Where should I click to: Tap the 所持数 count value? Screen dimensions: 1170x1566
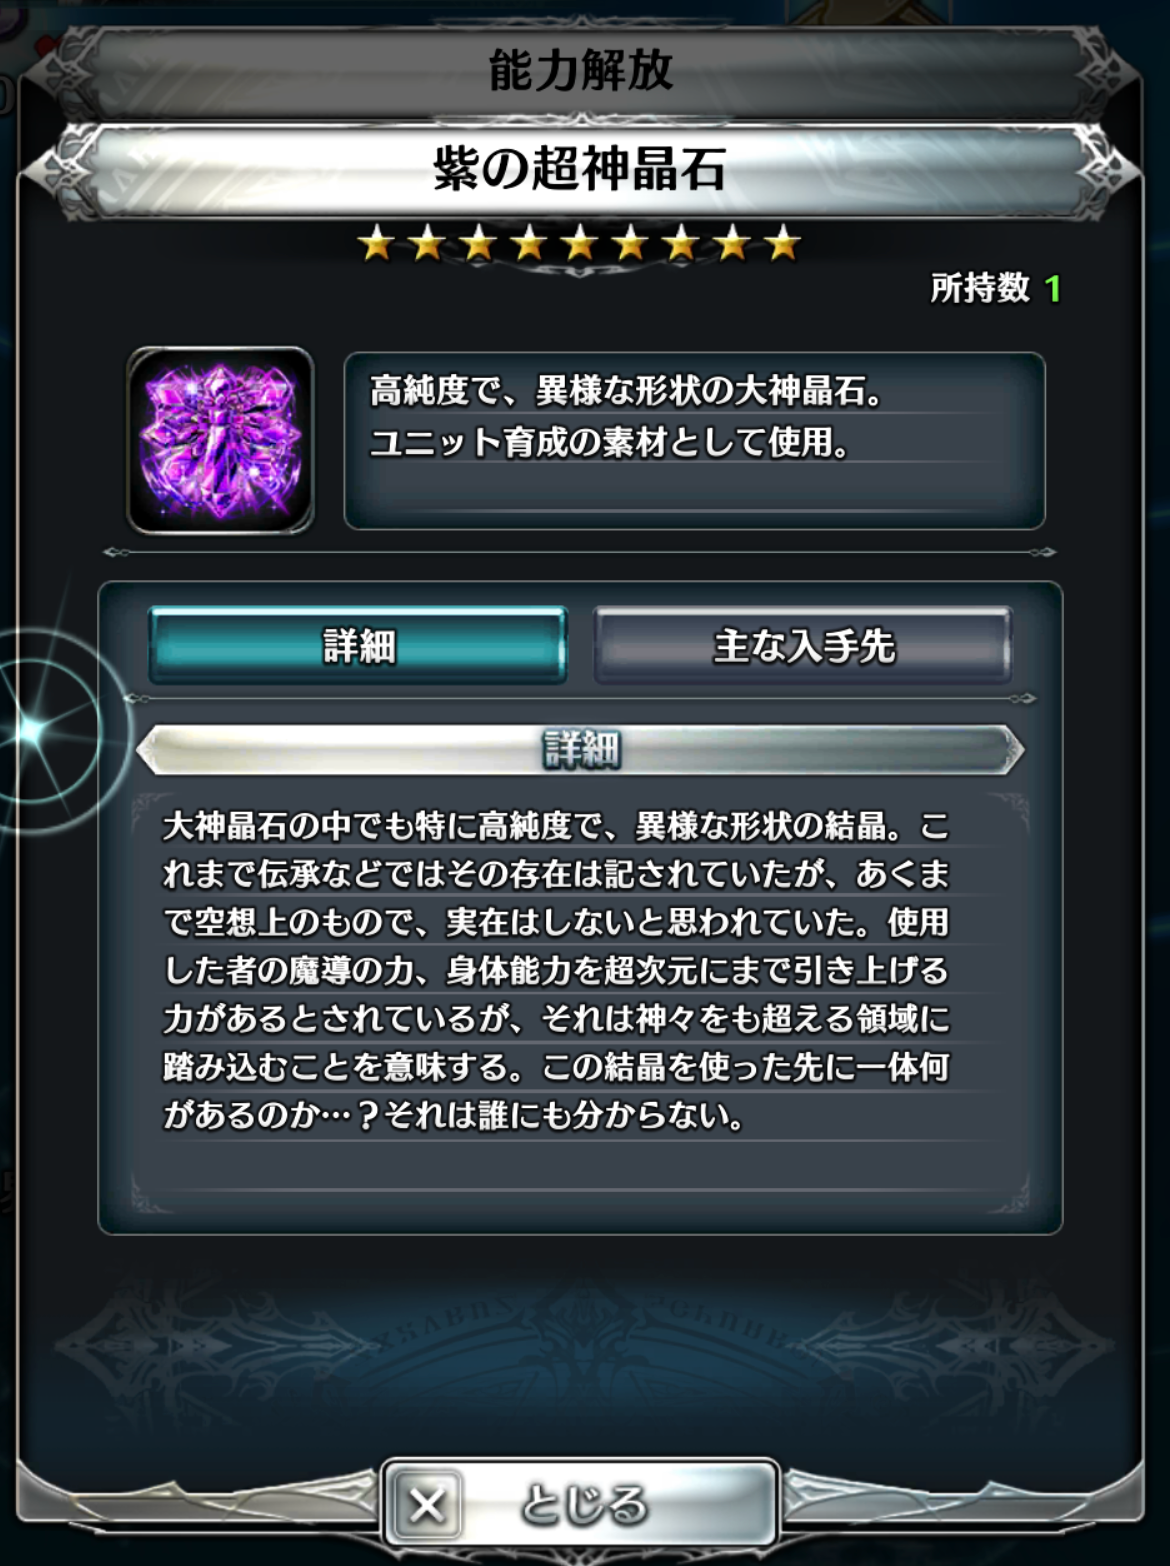[1052, 289]
